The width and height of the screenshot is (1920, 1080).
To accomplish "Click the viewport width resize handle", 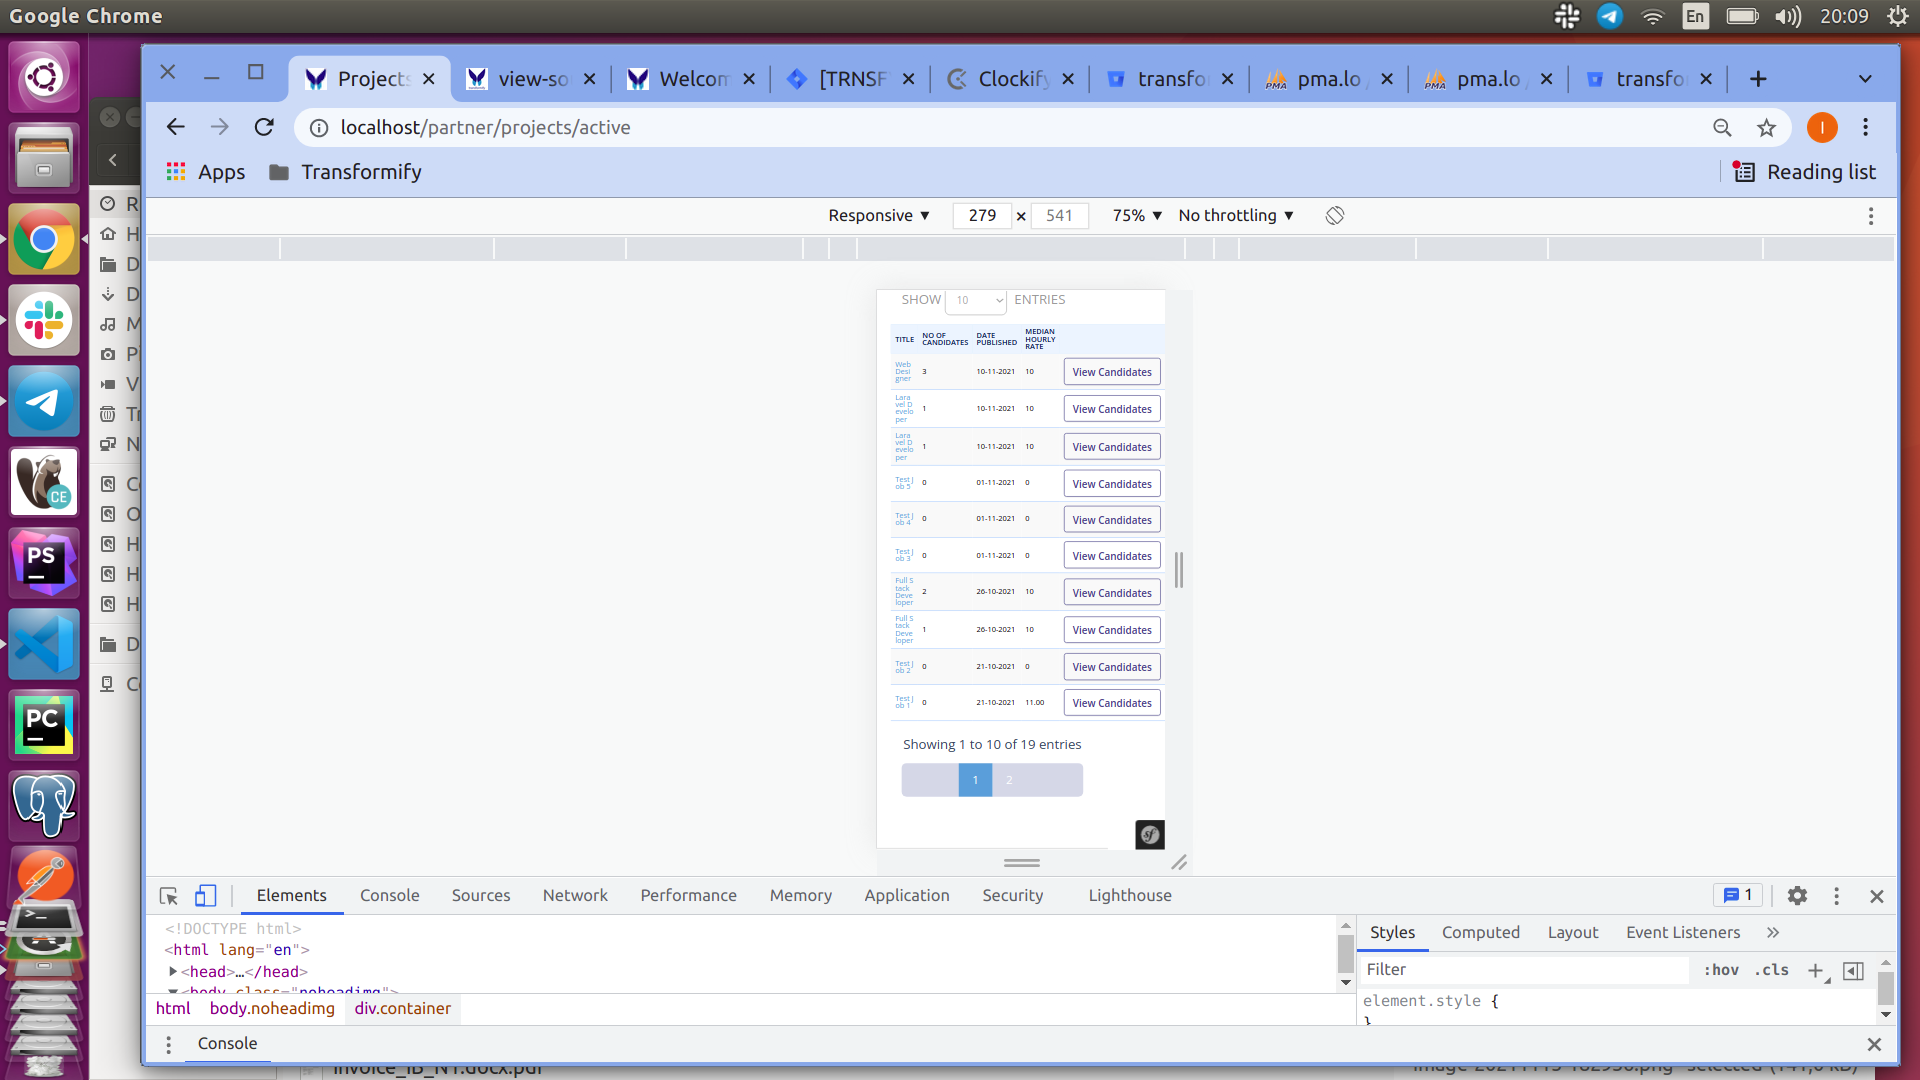I will pos(1179,570).
